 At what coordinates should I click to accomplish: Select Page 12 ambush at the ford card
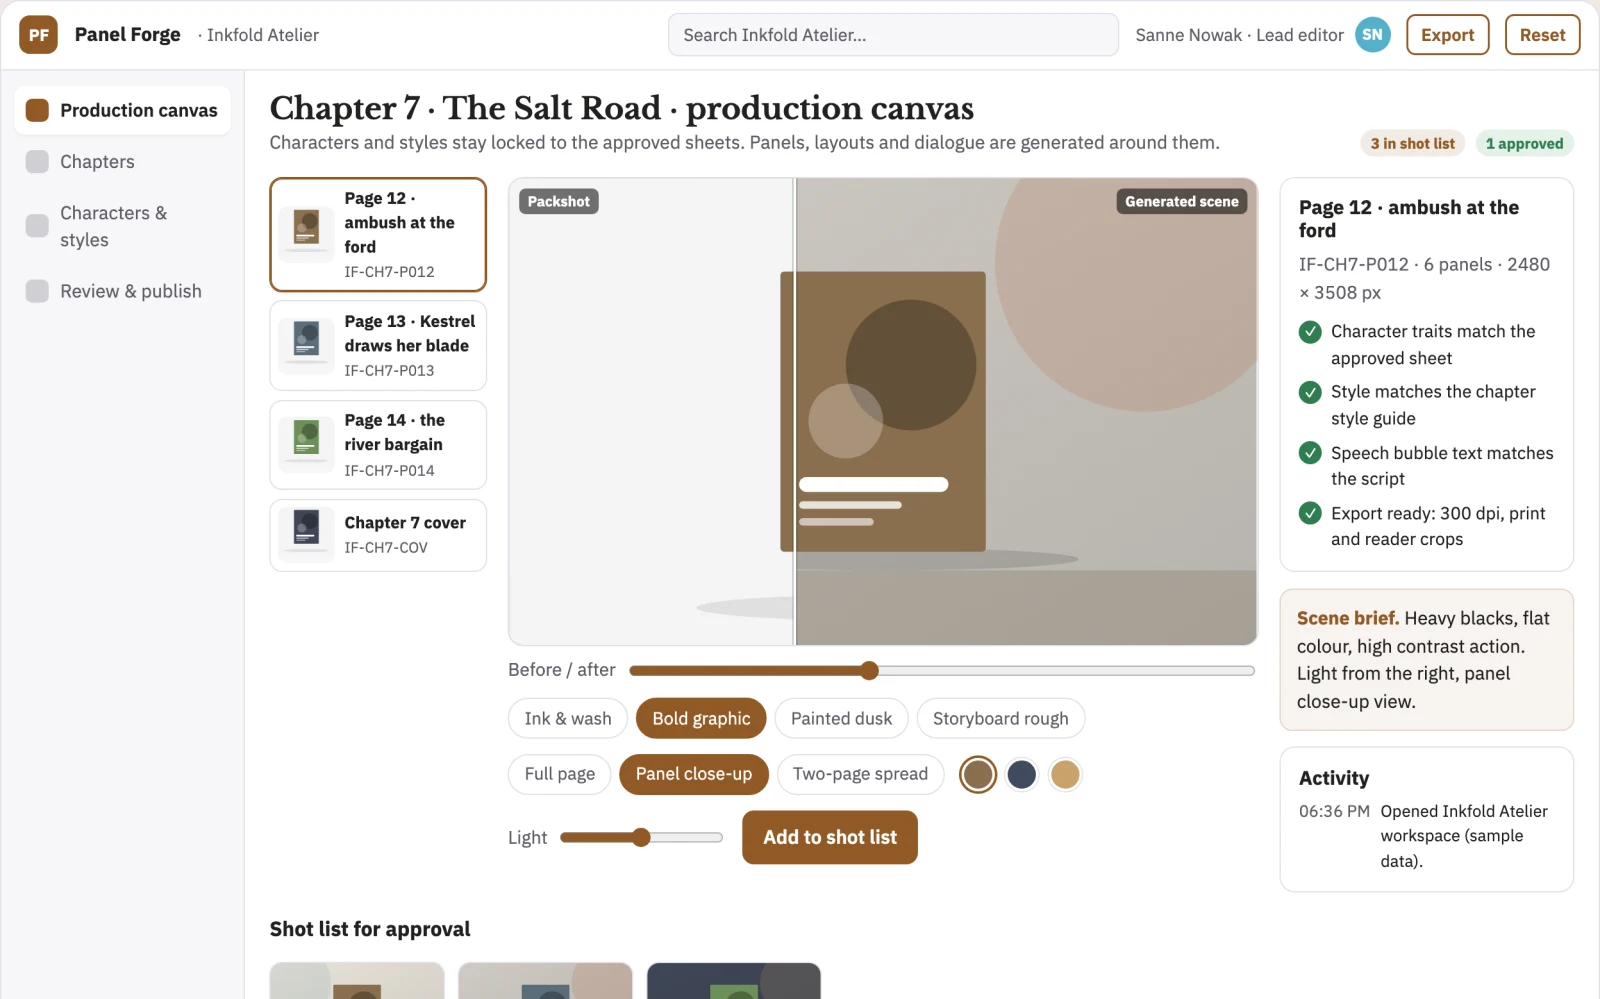[x=378, y=235]
